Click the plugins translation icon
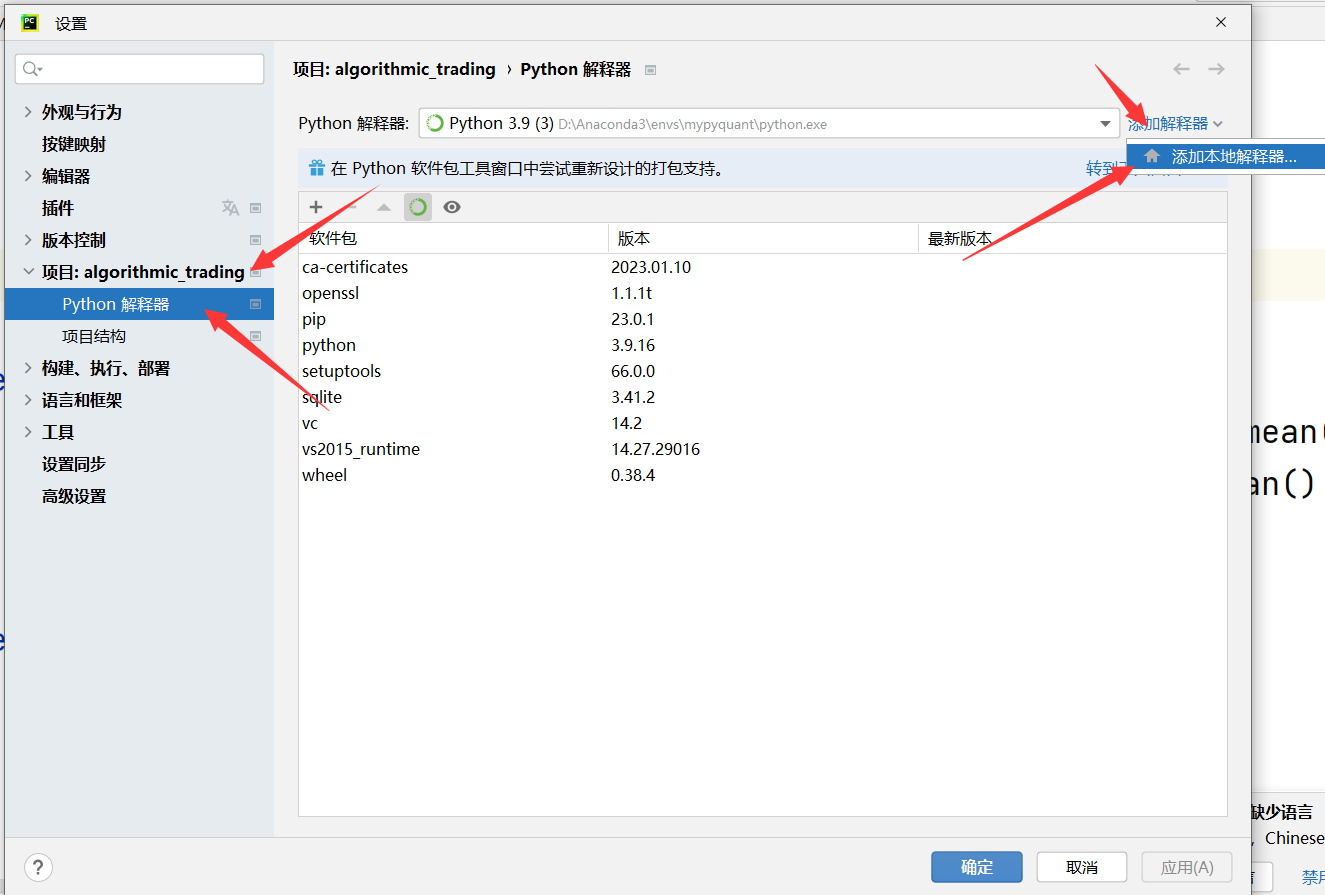Screen dimensions: 1325x895 (x=230, y=208)
